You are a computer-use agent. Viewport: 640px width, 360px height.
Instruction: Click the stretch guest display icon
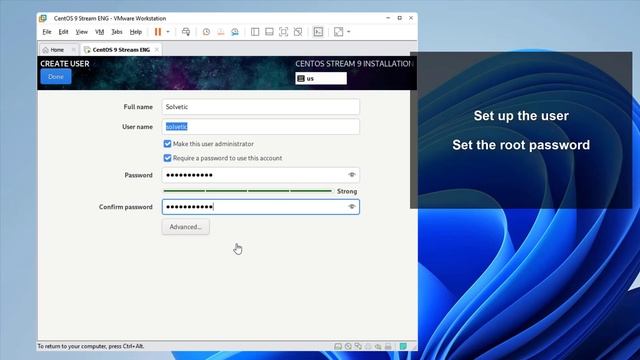click(x=338, y=32)
